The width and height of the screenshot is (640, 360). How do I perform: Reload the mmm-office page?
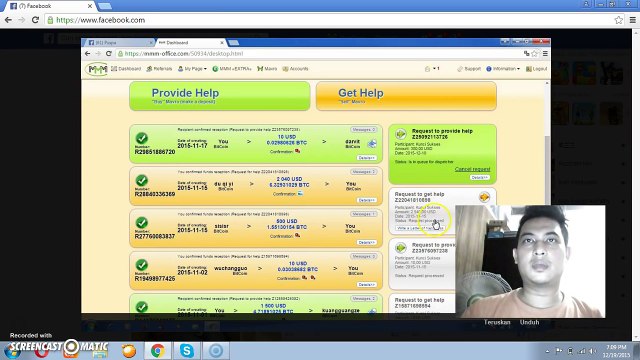(x=109, y=53)
